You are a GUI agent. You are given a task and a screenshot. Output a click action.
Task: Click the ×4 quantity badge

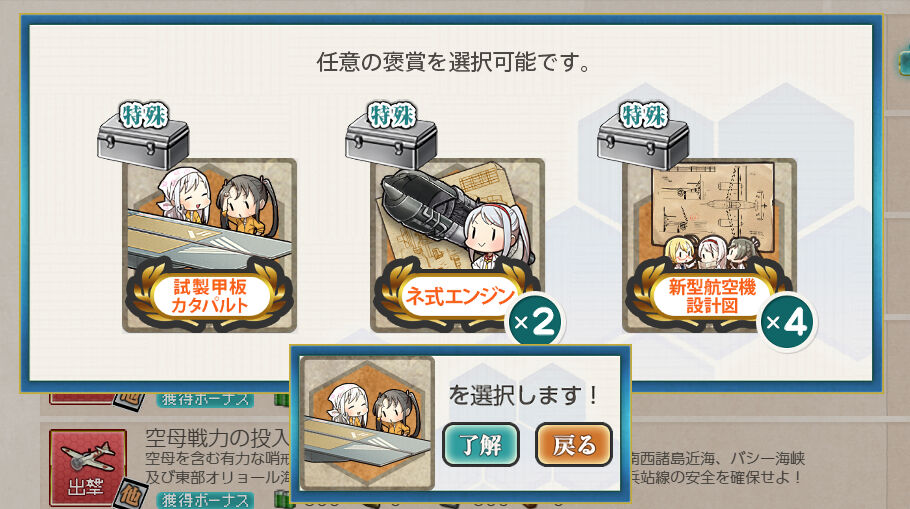[787, 322]
